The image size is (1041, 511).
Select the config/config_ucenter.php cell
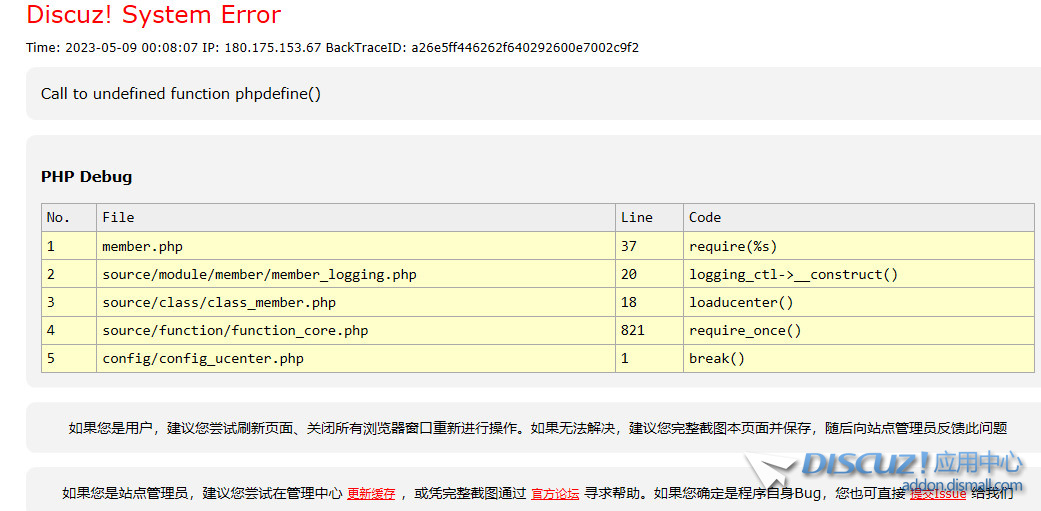coord(203,358)
